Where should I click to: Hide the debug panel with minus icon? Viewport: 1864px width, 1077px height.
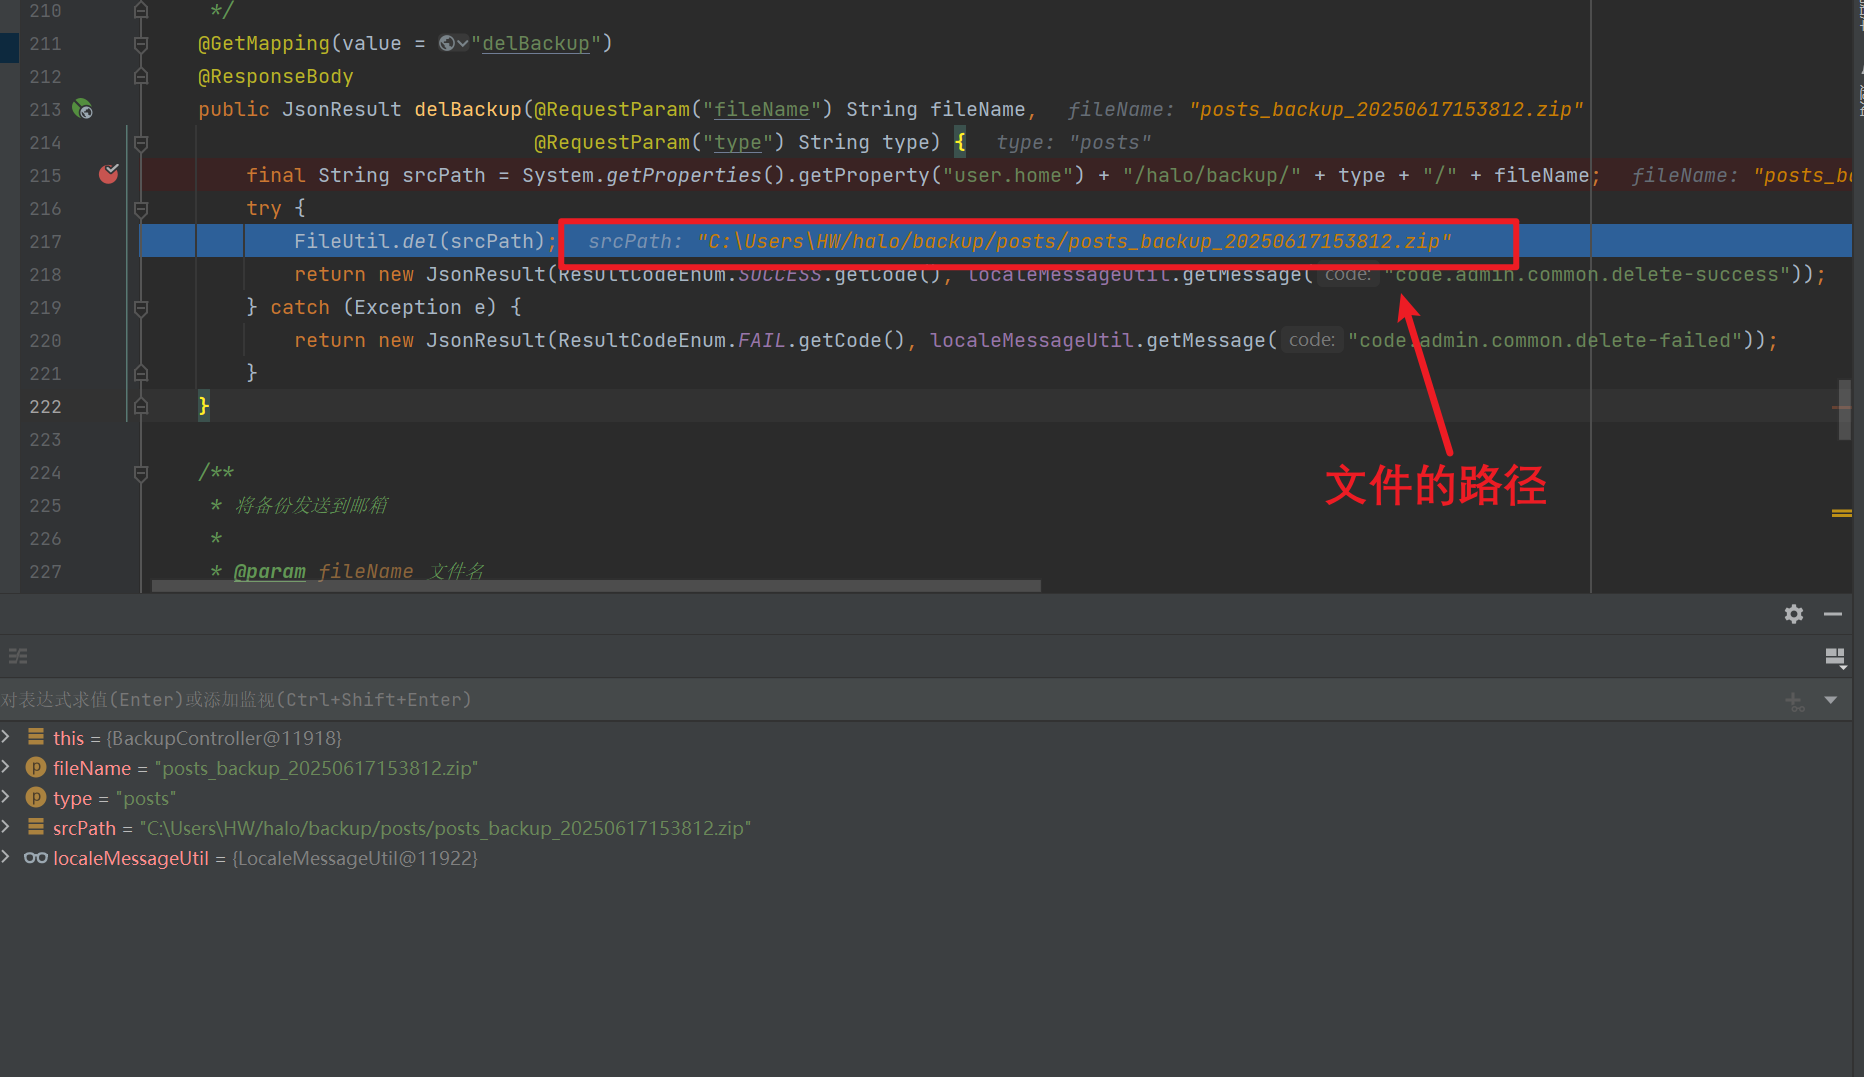[1833, 614]
